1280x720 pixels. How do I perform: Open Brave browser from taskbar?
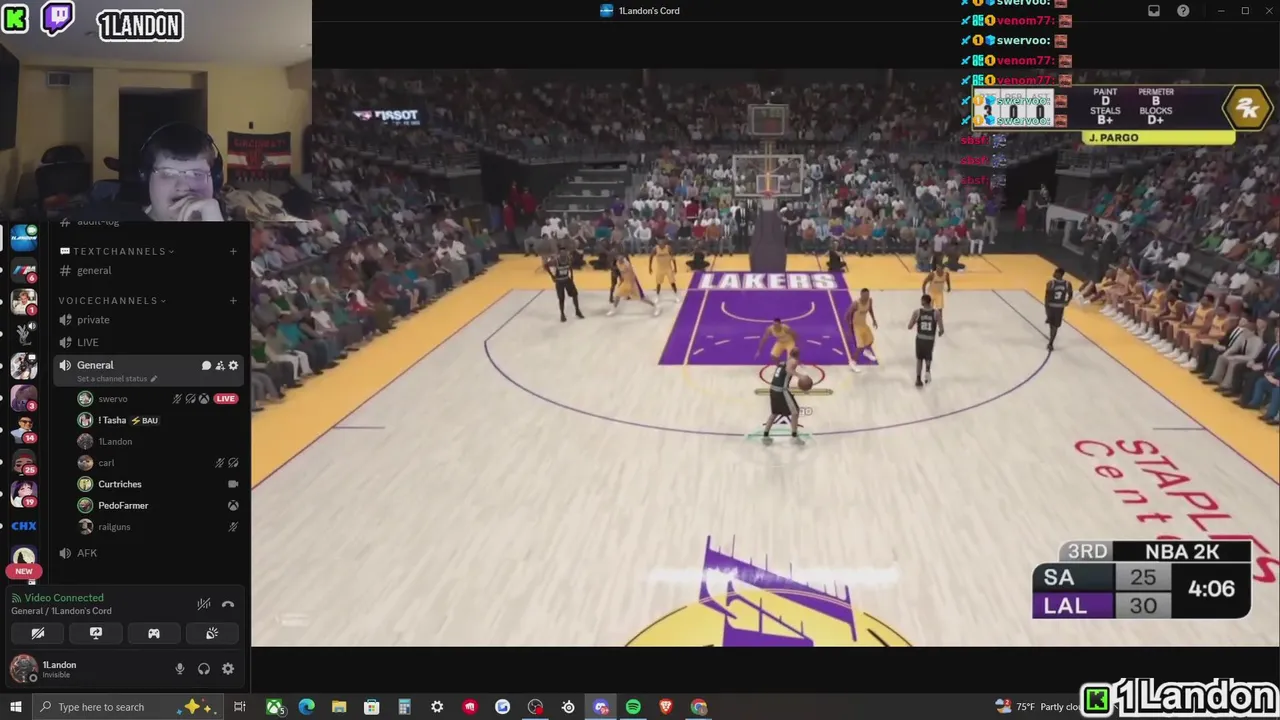(666, 707)
